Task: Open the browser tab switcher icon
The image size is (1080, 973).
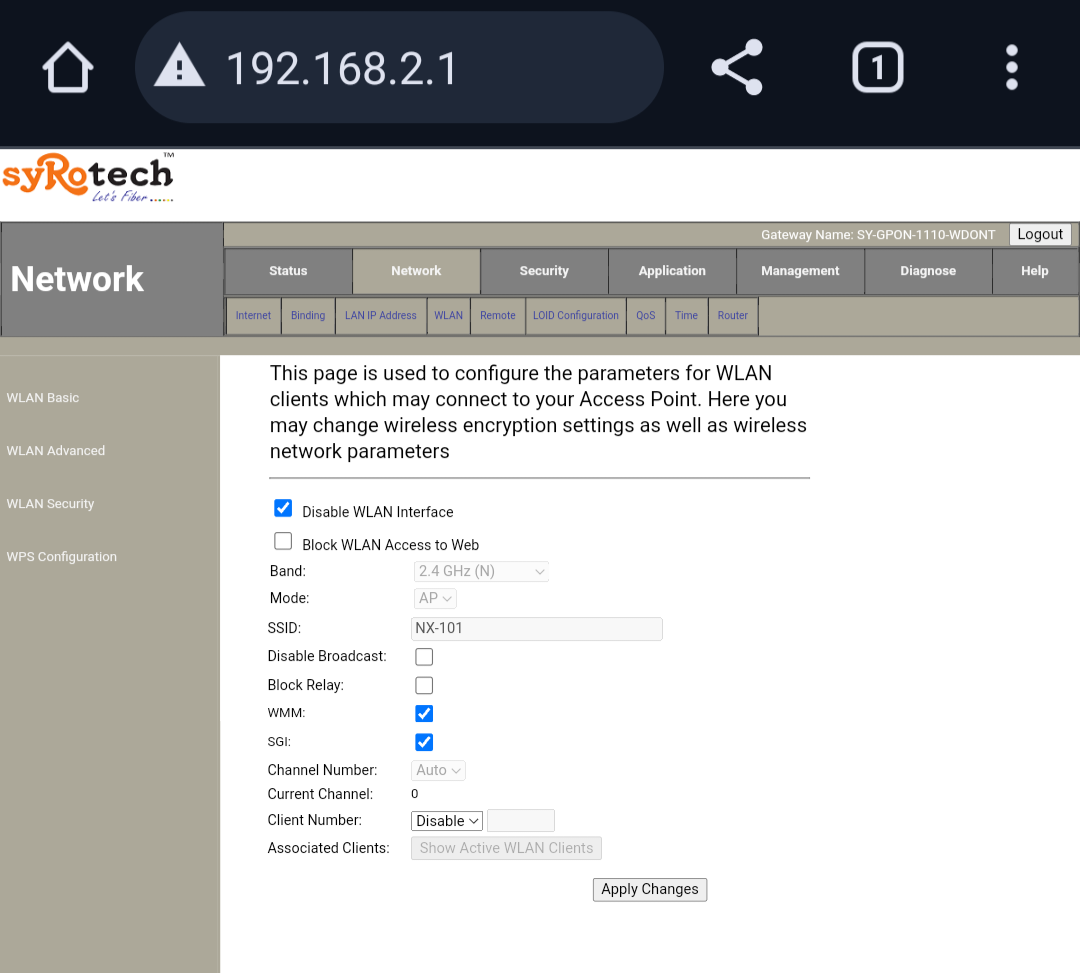Action: point(877,68)
